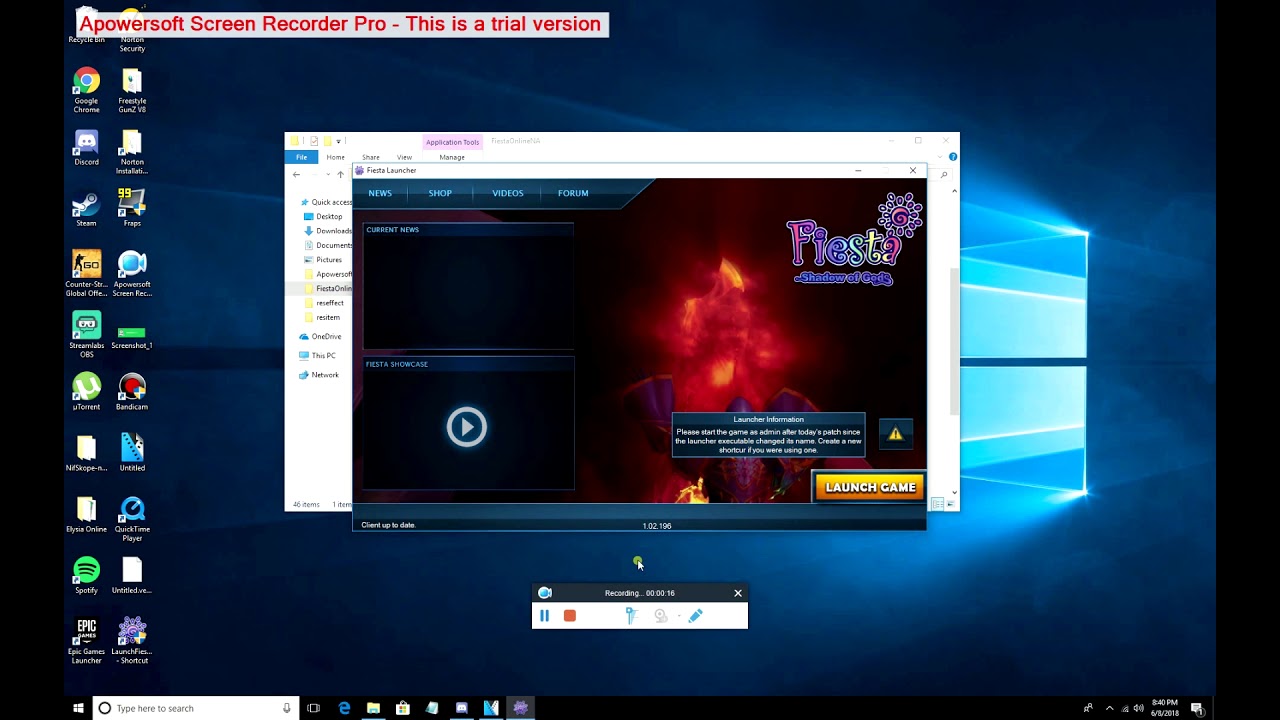The width and height of the screenshot is (1280, 720).
Task: Expand the webcam dropdown arrow in recorder
Action: pos(679,616)
